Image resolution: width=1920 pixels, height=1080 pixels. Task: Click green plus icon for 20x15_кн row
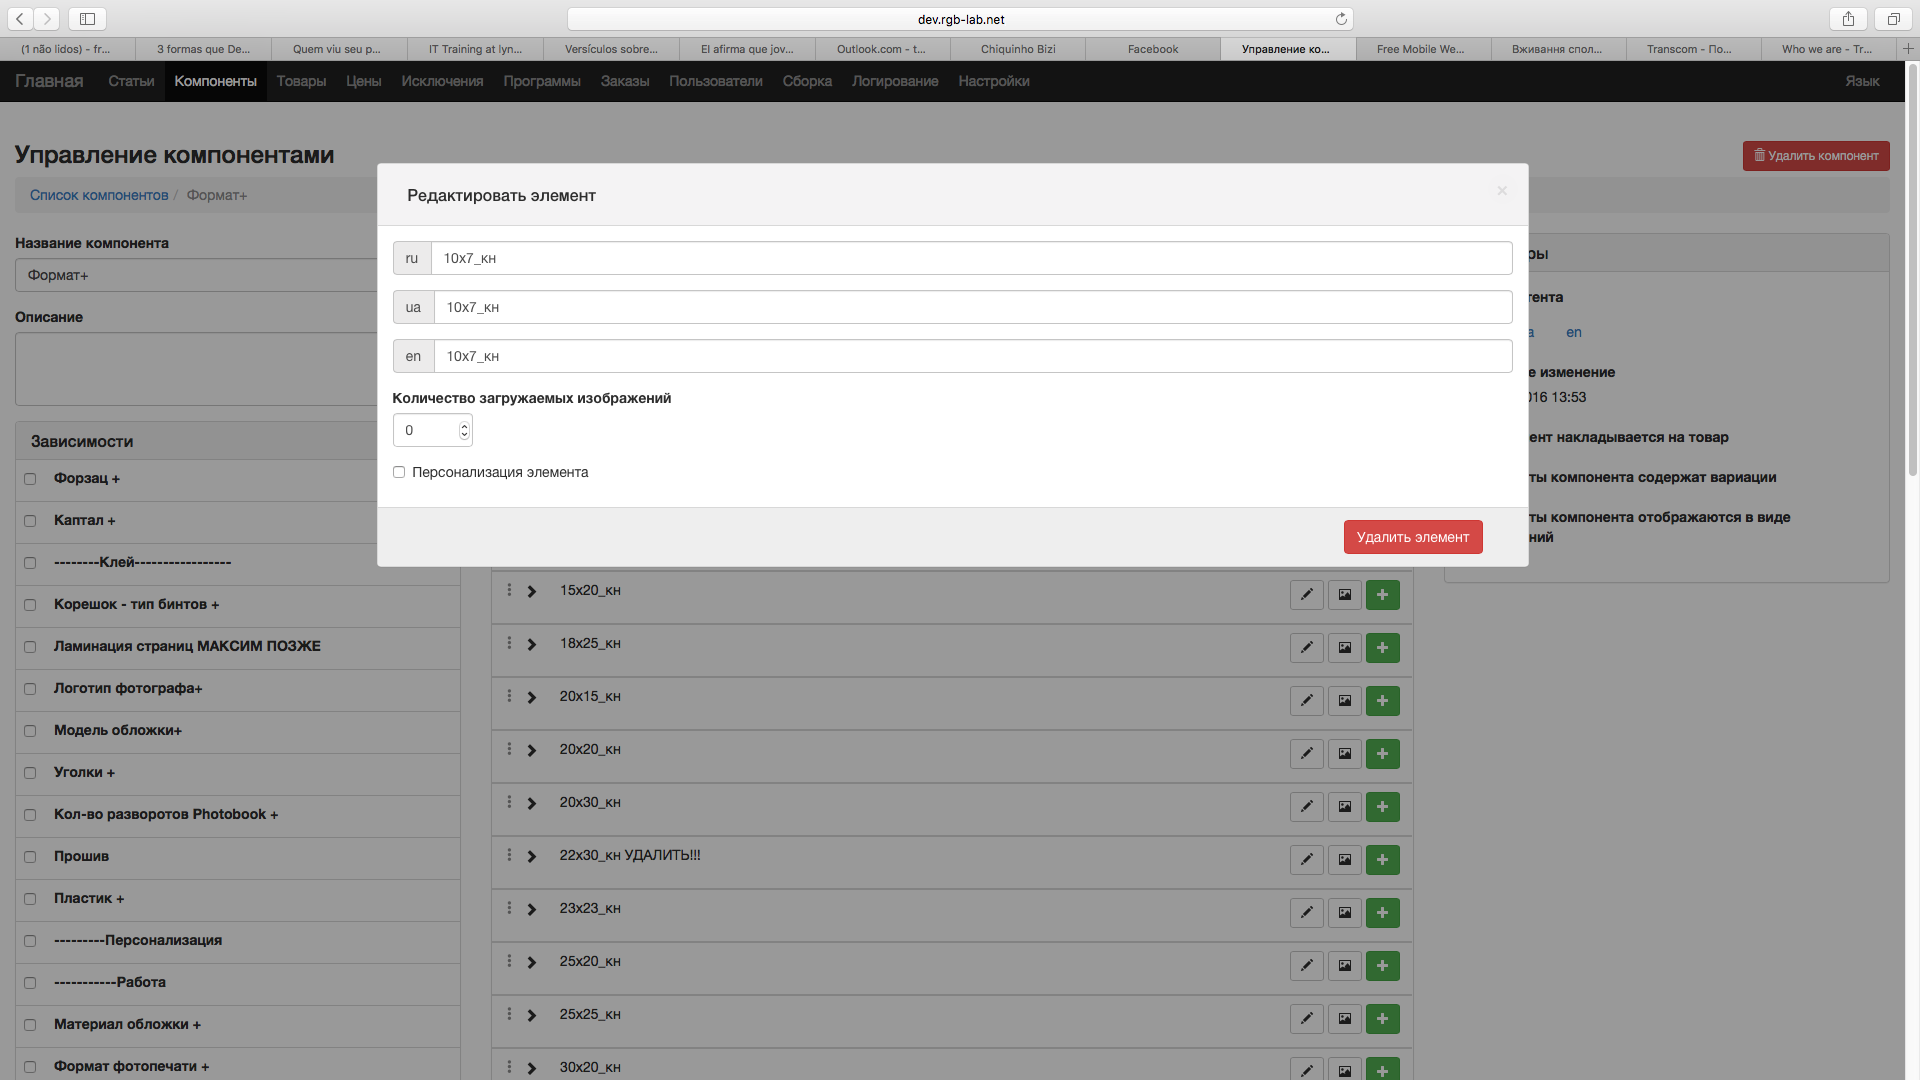click(1382, 701)
